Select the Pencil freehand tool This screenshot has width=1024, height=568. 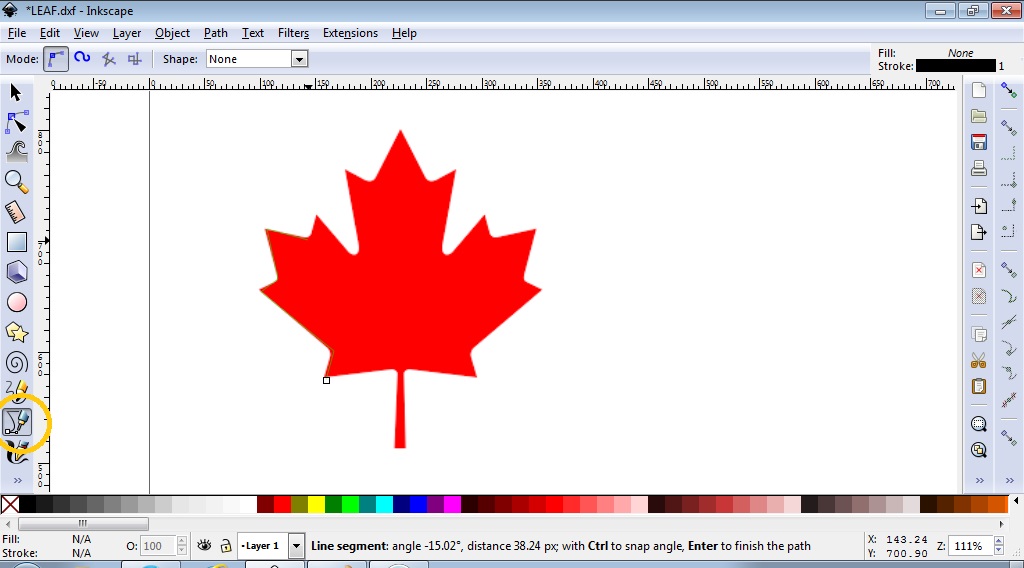[16, 390]
